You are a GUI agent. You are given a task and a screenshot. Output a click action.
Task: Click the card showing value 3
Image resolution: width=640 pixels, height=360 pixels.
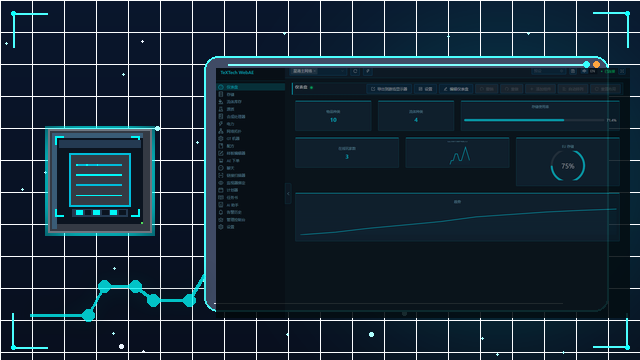click(347, 153)
